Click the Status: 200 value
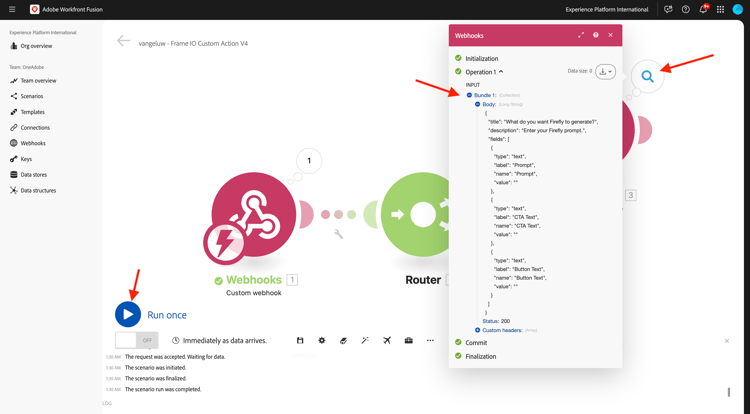Image resolution: width=750 pixels, height=414 pixels. click(496, 321)
